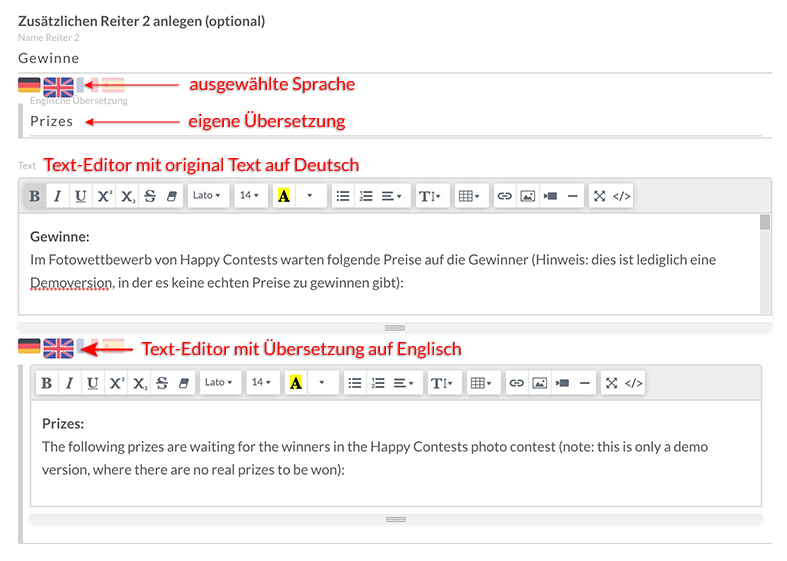
Task: Open table dropdown in English editor
Action: tap(482, 383)
